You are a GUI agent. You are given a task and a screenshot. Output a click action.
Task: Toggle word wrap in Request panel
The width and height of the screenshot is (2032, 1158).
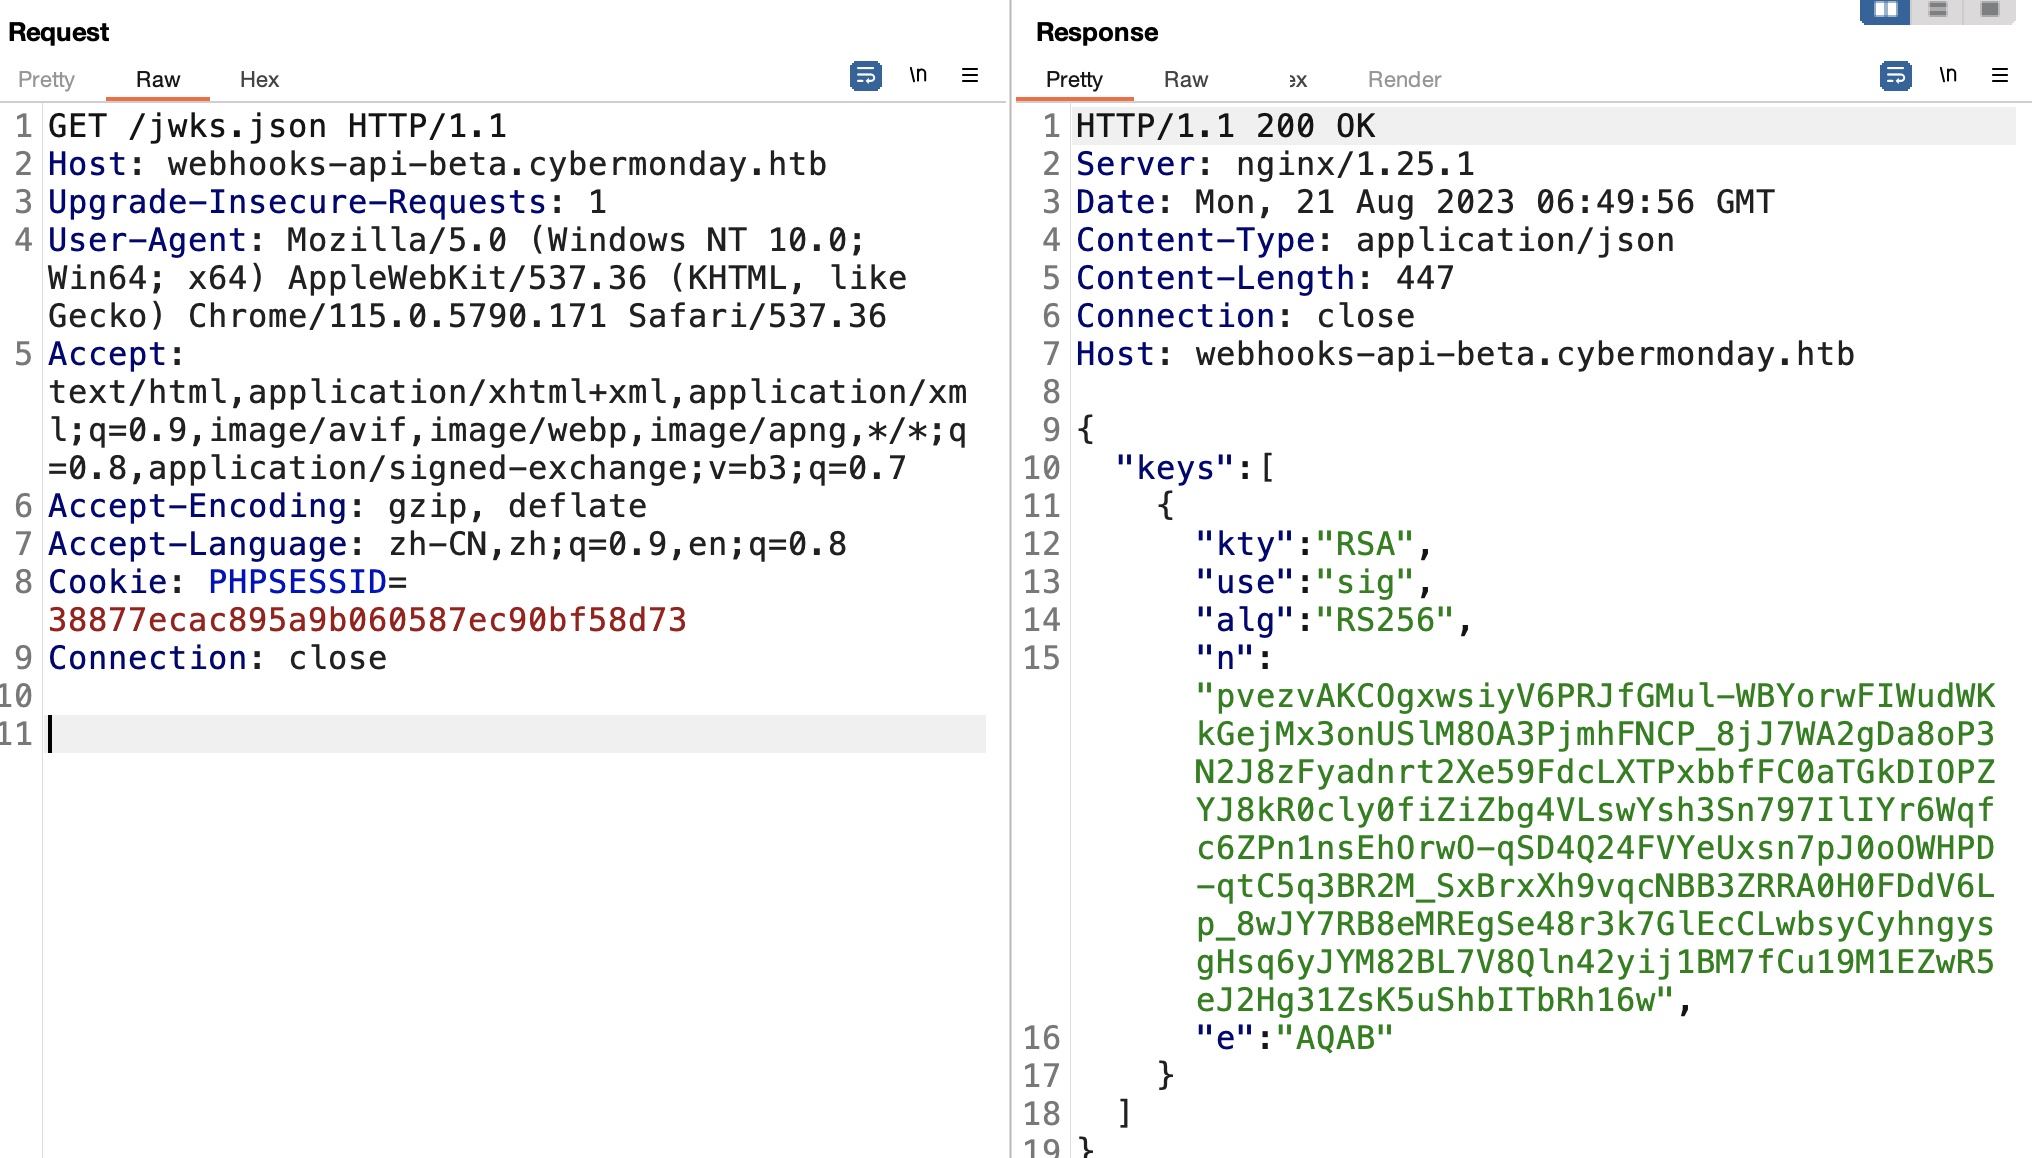865,76
